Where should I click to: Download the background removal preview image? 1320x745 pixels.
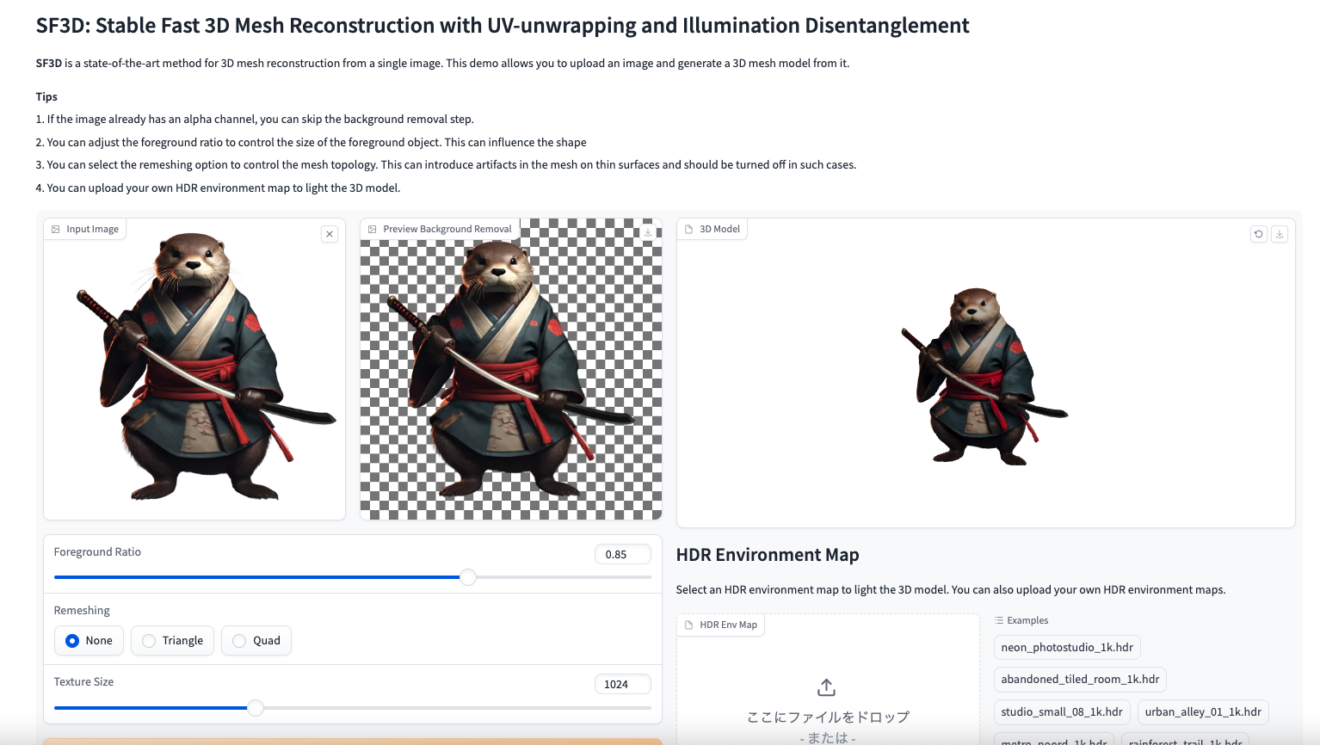pyautogui.click(x=648, y=232)
